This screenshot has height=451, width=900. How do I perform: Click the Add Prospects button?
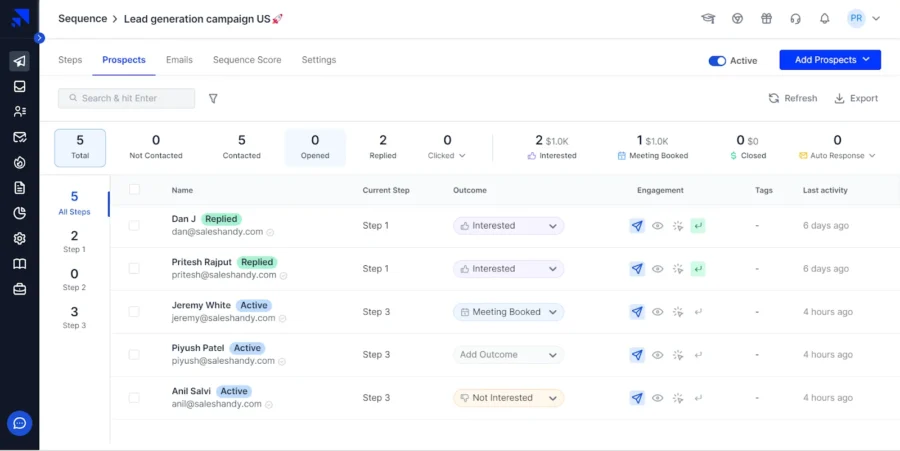coord(830,60)
